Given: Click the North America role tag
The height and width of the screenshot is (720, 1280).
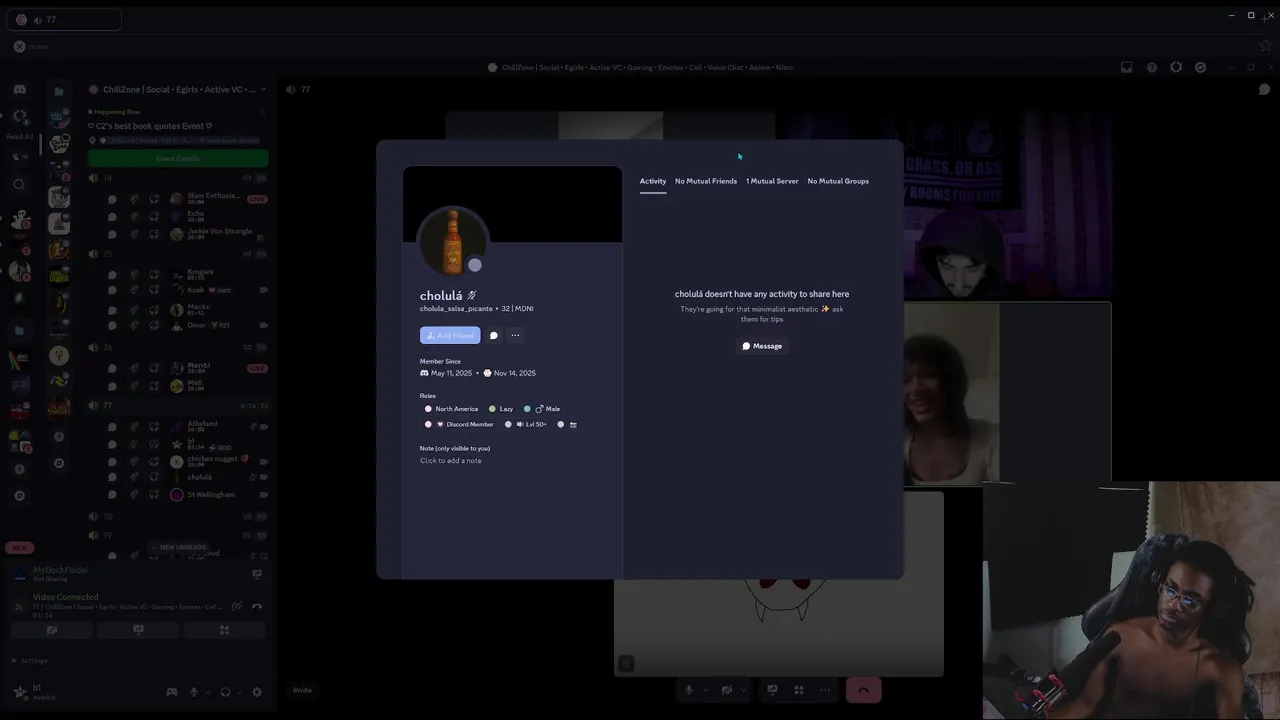Looking at the screenshot, I should pos(451,409).
